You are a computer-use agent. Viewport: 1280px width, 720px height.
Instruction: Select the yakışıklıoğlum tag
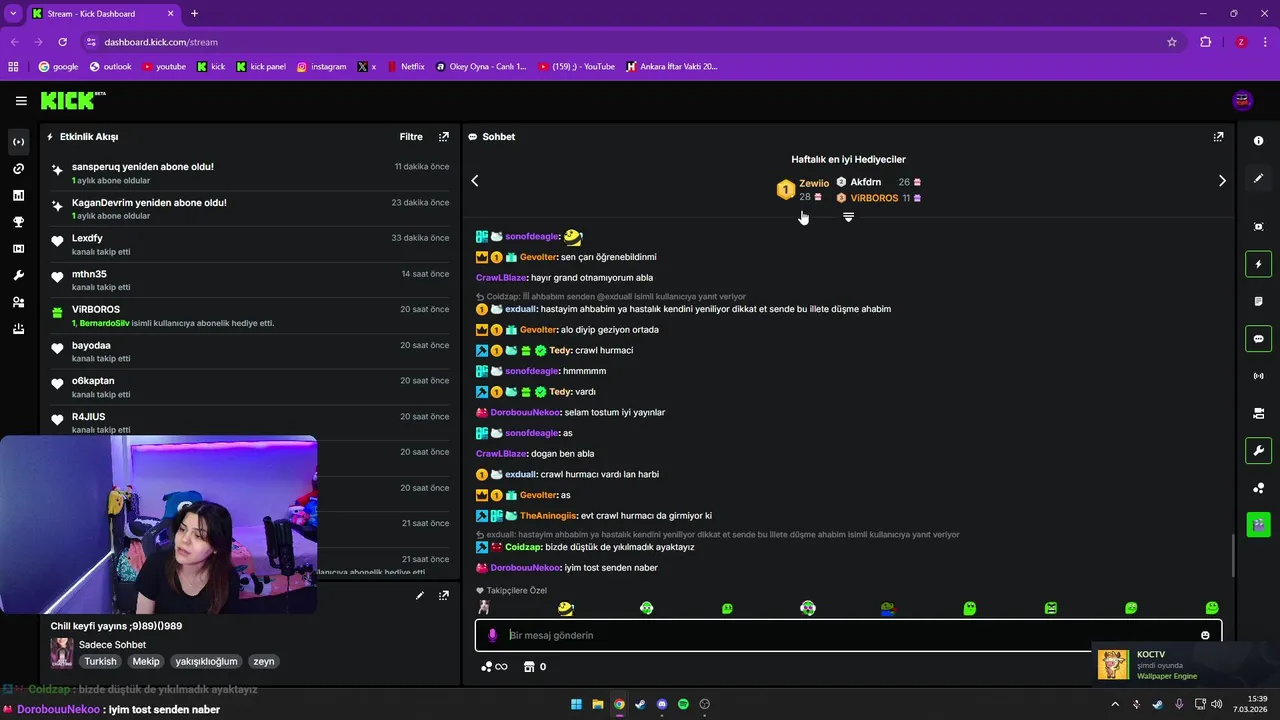coord(206,661)
